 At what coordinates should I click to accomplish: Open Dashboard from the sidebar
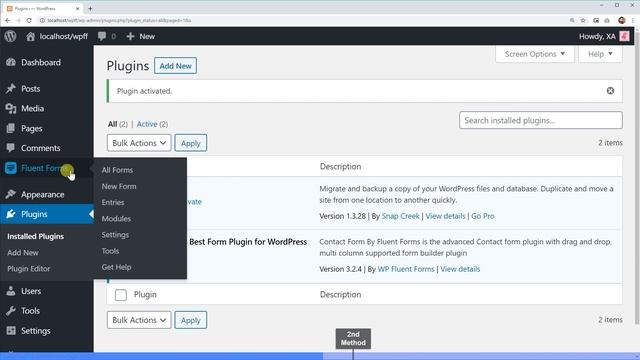point(41,62)
